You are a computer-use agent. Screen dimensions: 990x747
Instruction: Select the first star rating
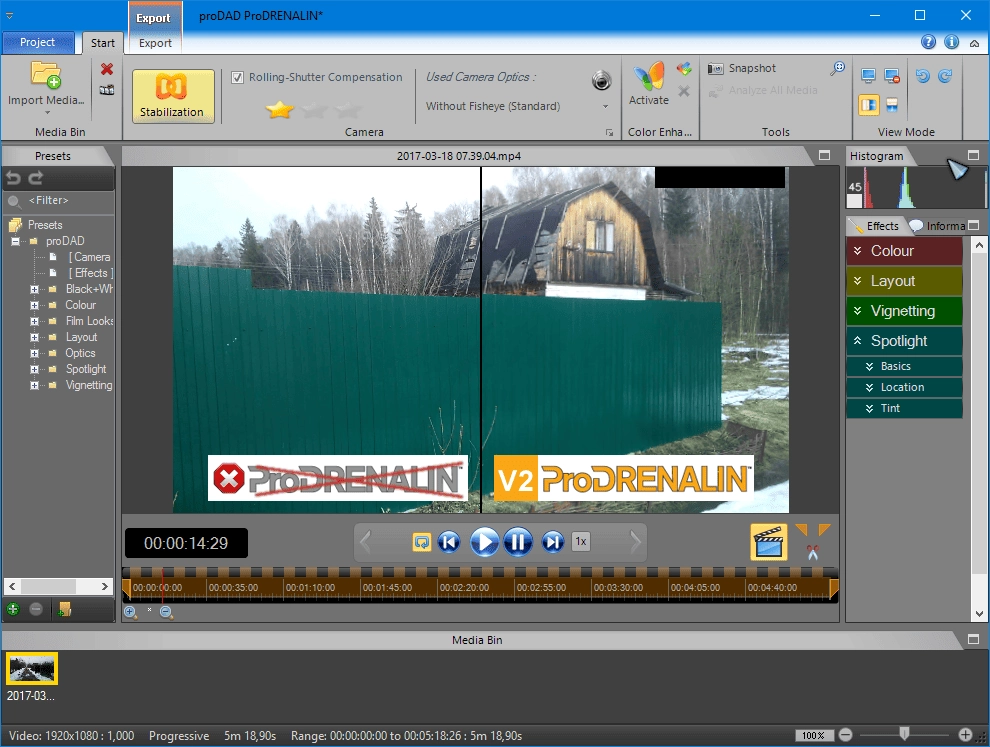pyautogui.click(x=279, y=110)
